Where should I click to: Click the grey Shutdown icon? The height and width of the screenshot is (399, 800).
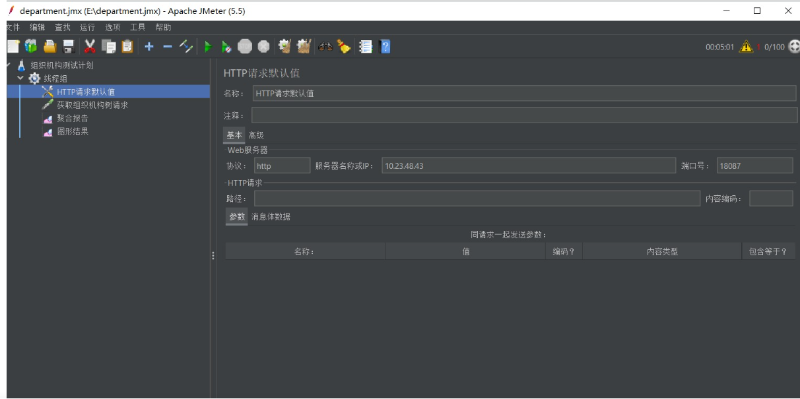(263, 46)
